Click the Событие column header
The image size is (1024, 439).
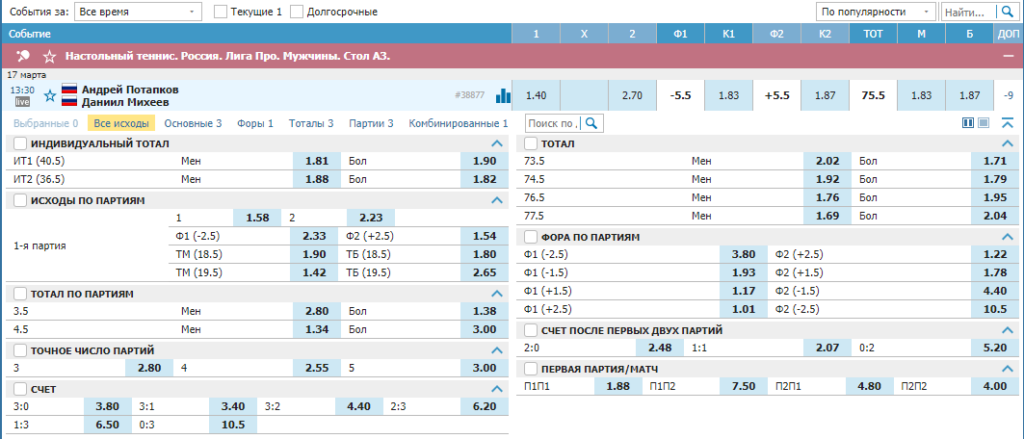[29, 34]
